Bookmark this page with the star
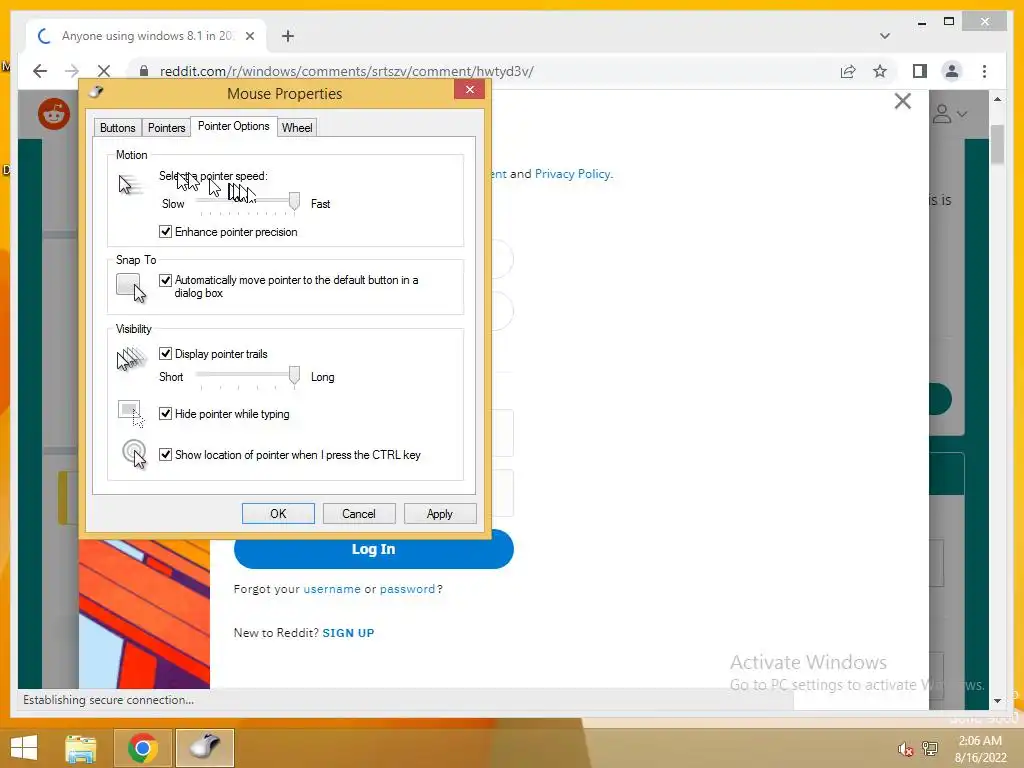 click(880, 71)
